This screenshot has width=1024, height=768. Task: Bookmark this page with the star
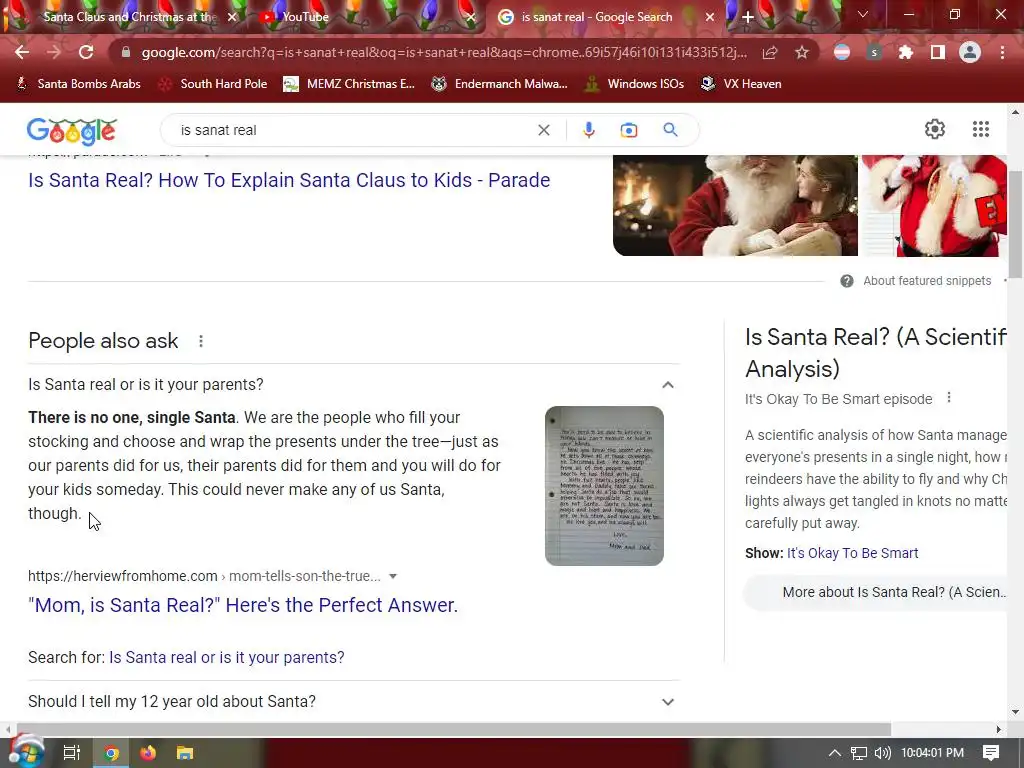pyautogui.click(x=802, y=52)
